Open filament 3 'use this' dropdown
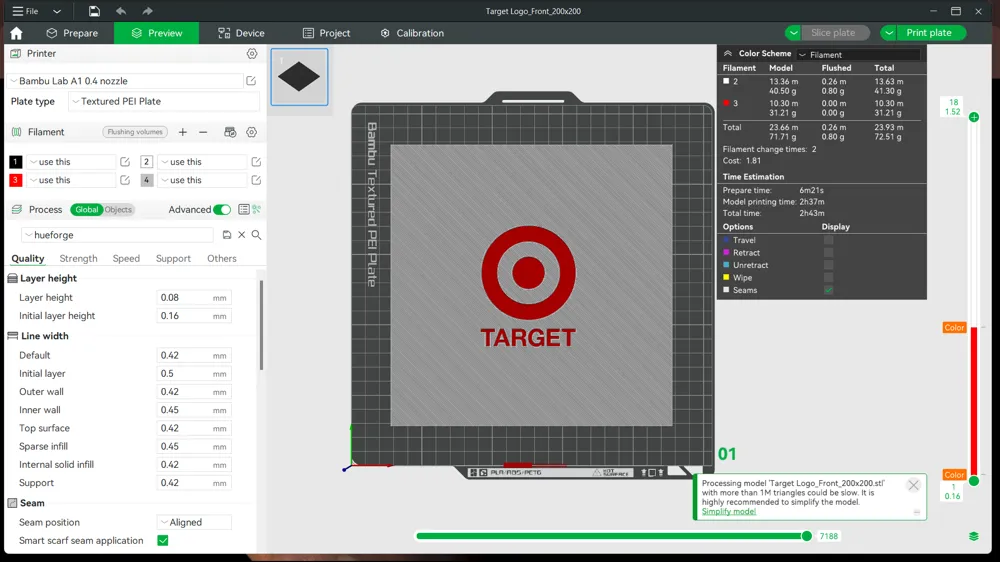 point(71,180)
